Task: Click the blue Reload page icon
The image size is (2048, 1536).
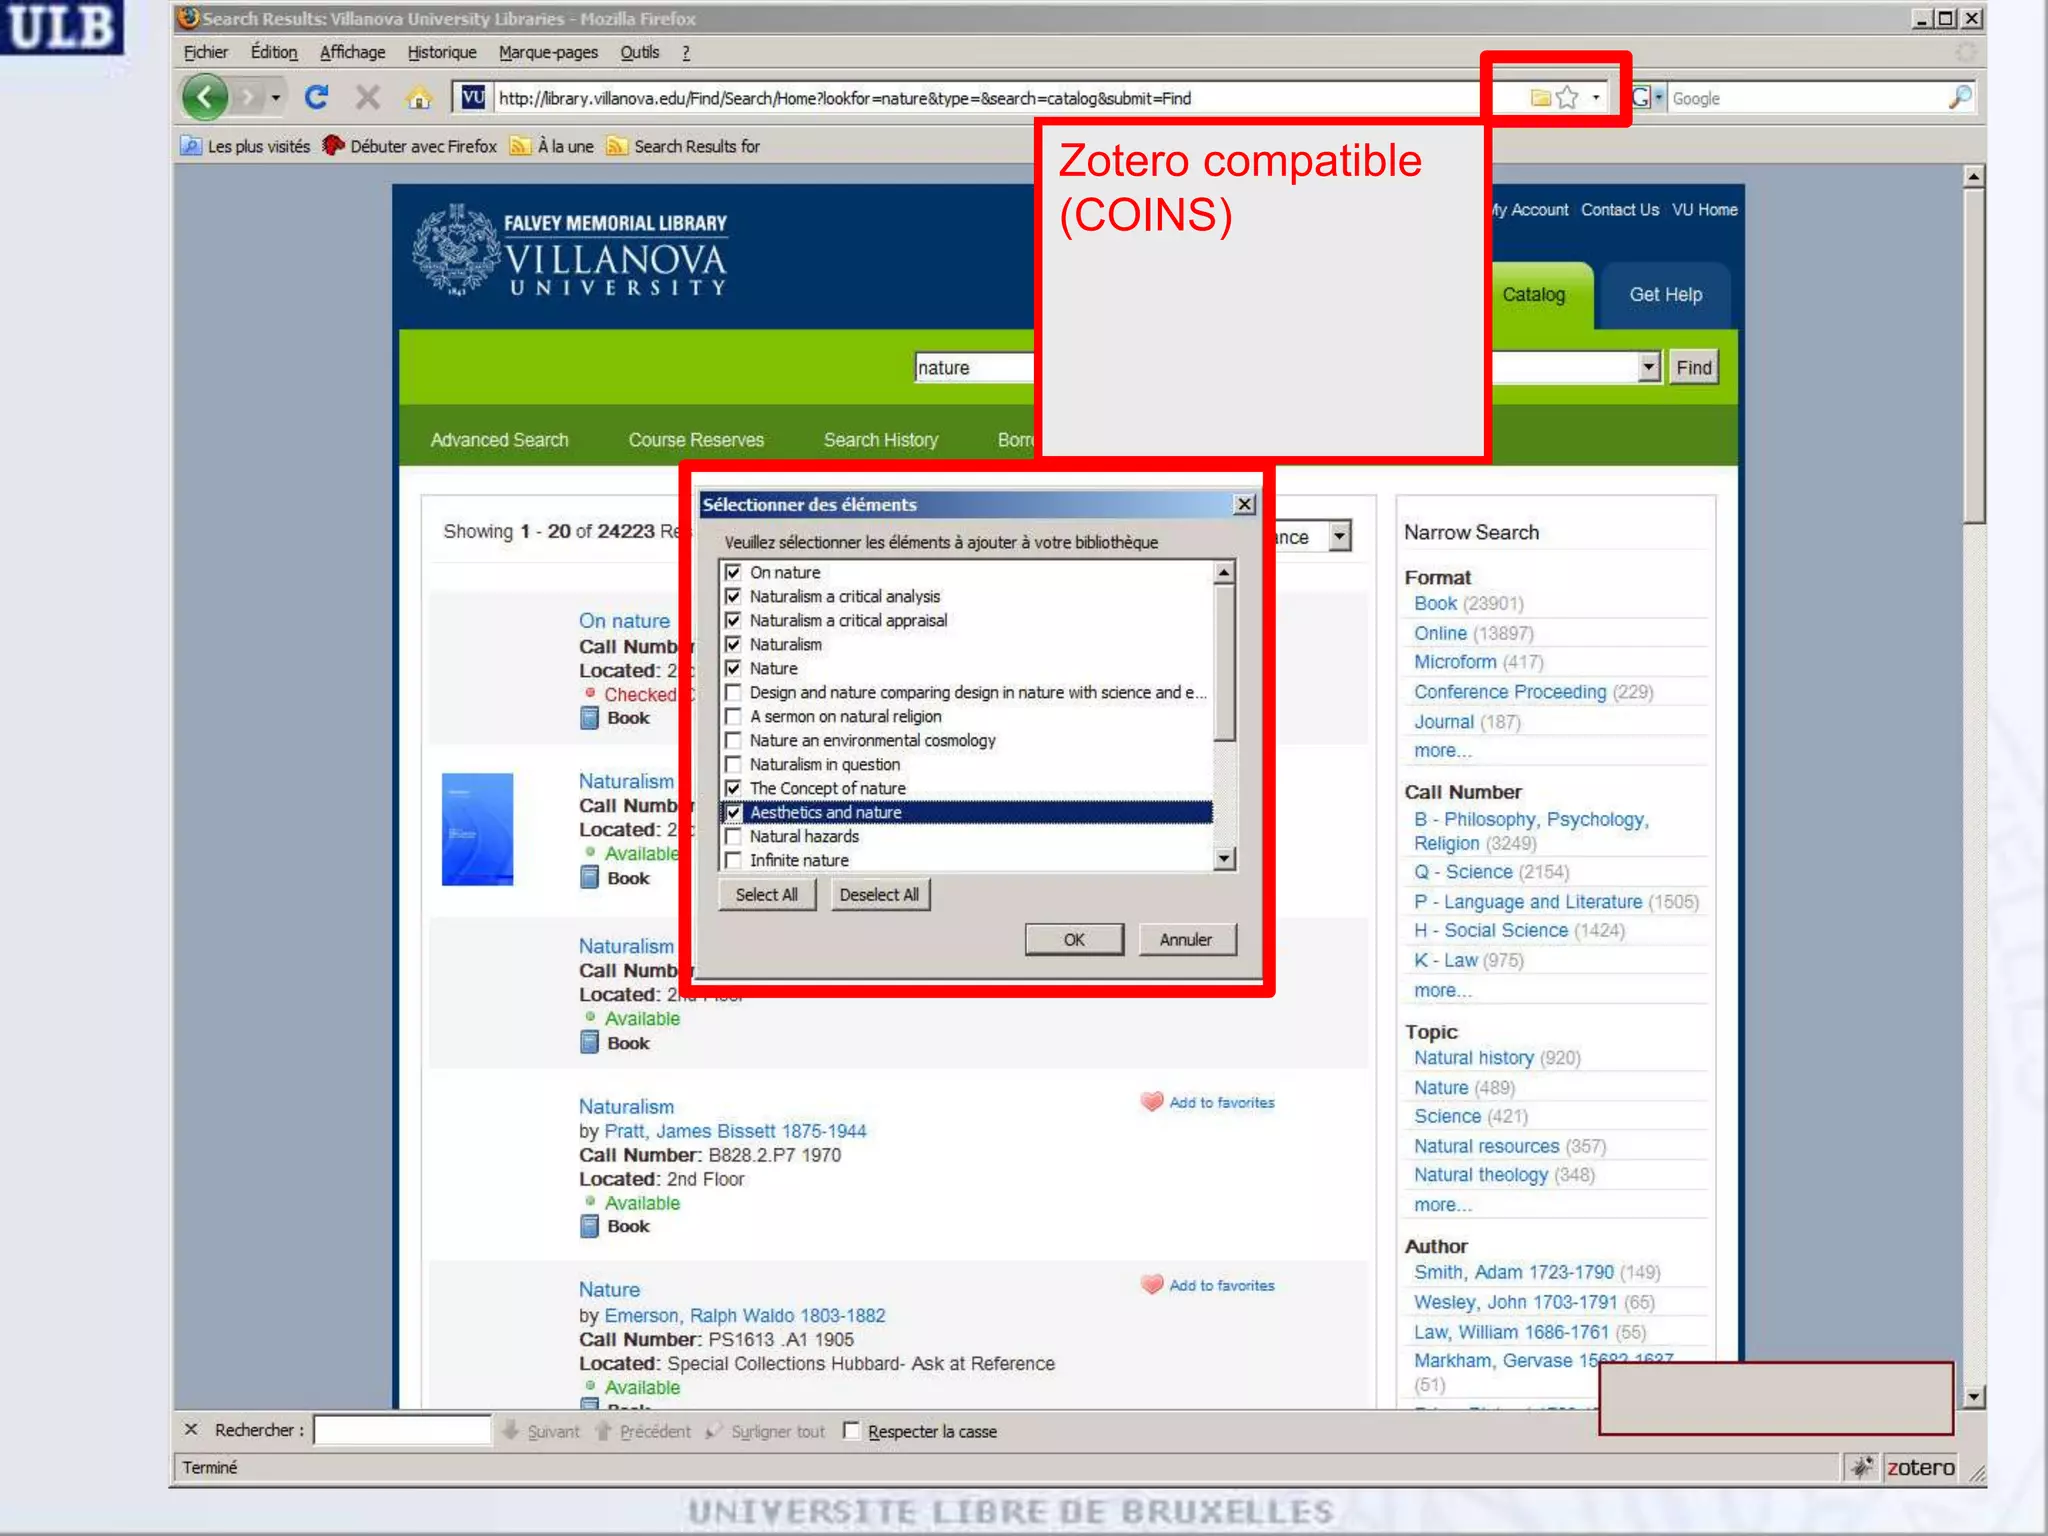Action: coord(317,97)
